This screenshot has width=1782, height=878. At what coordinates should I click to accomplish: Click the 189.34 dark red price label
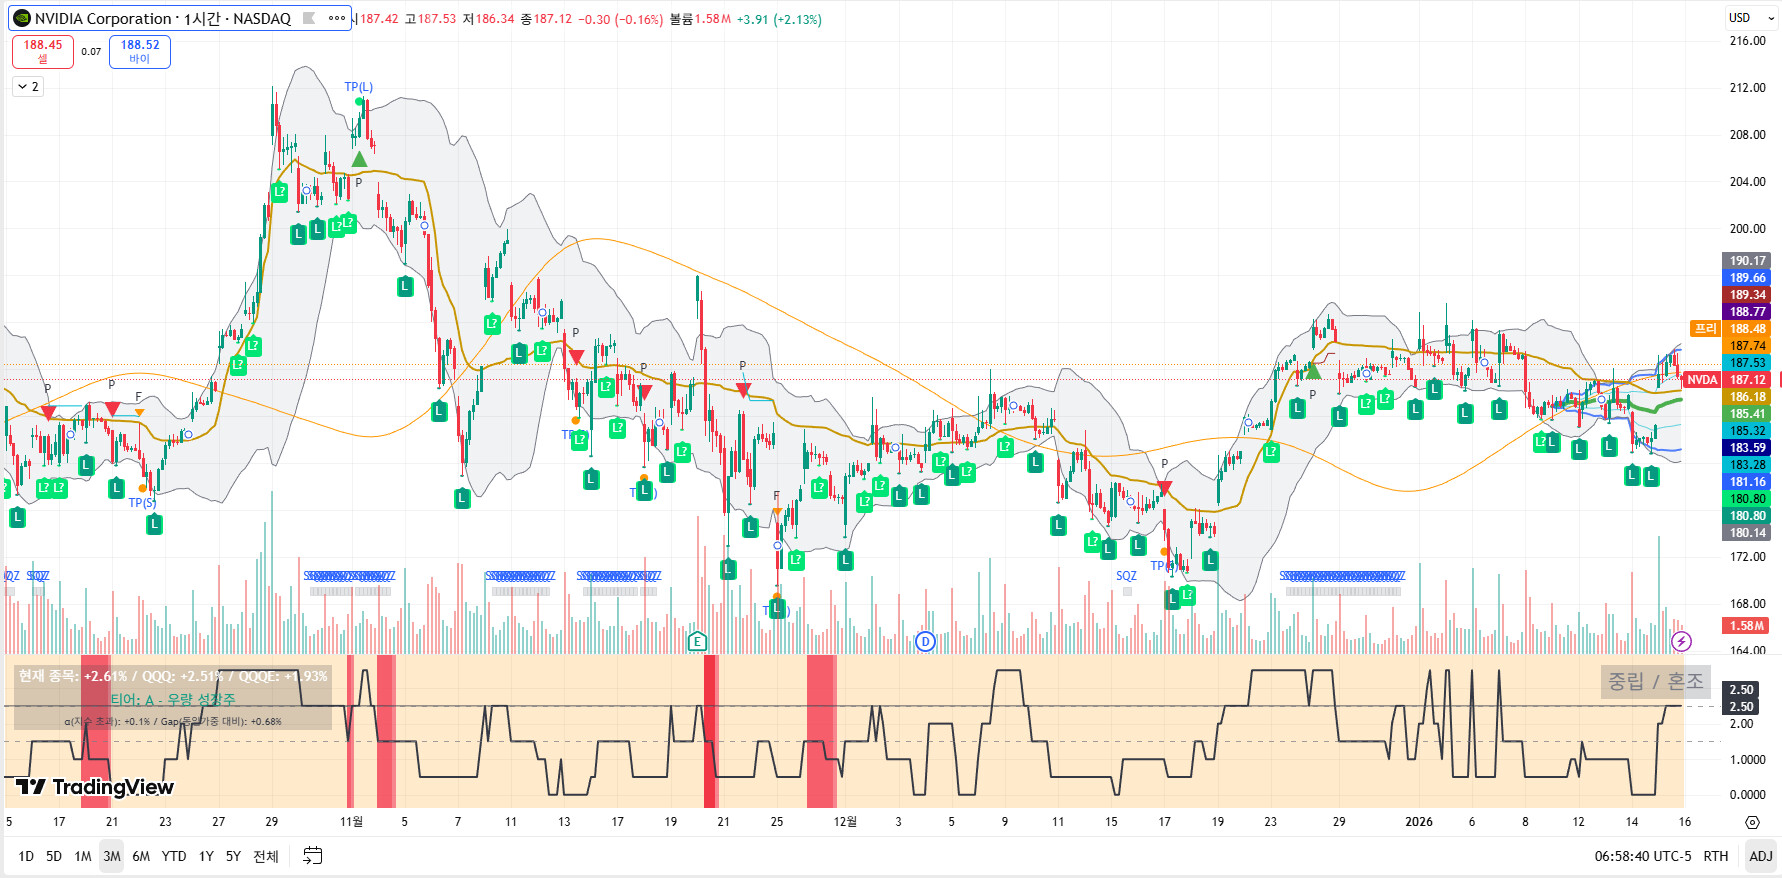[1748, 295]
